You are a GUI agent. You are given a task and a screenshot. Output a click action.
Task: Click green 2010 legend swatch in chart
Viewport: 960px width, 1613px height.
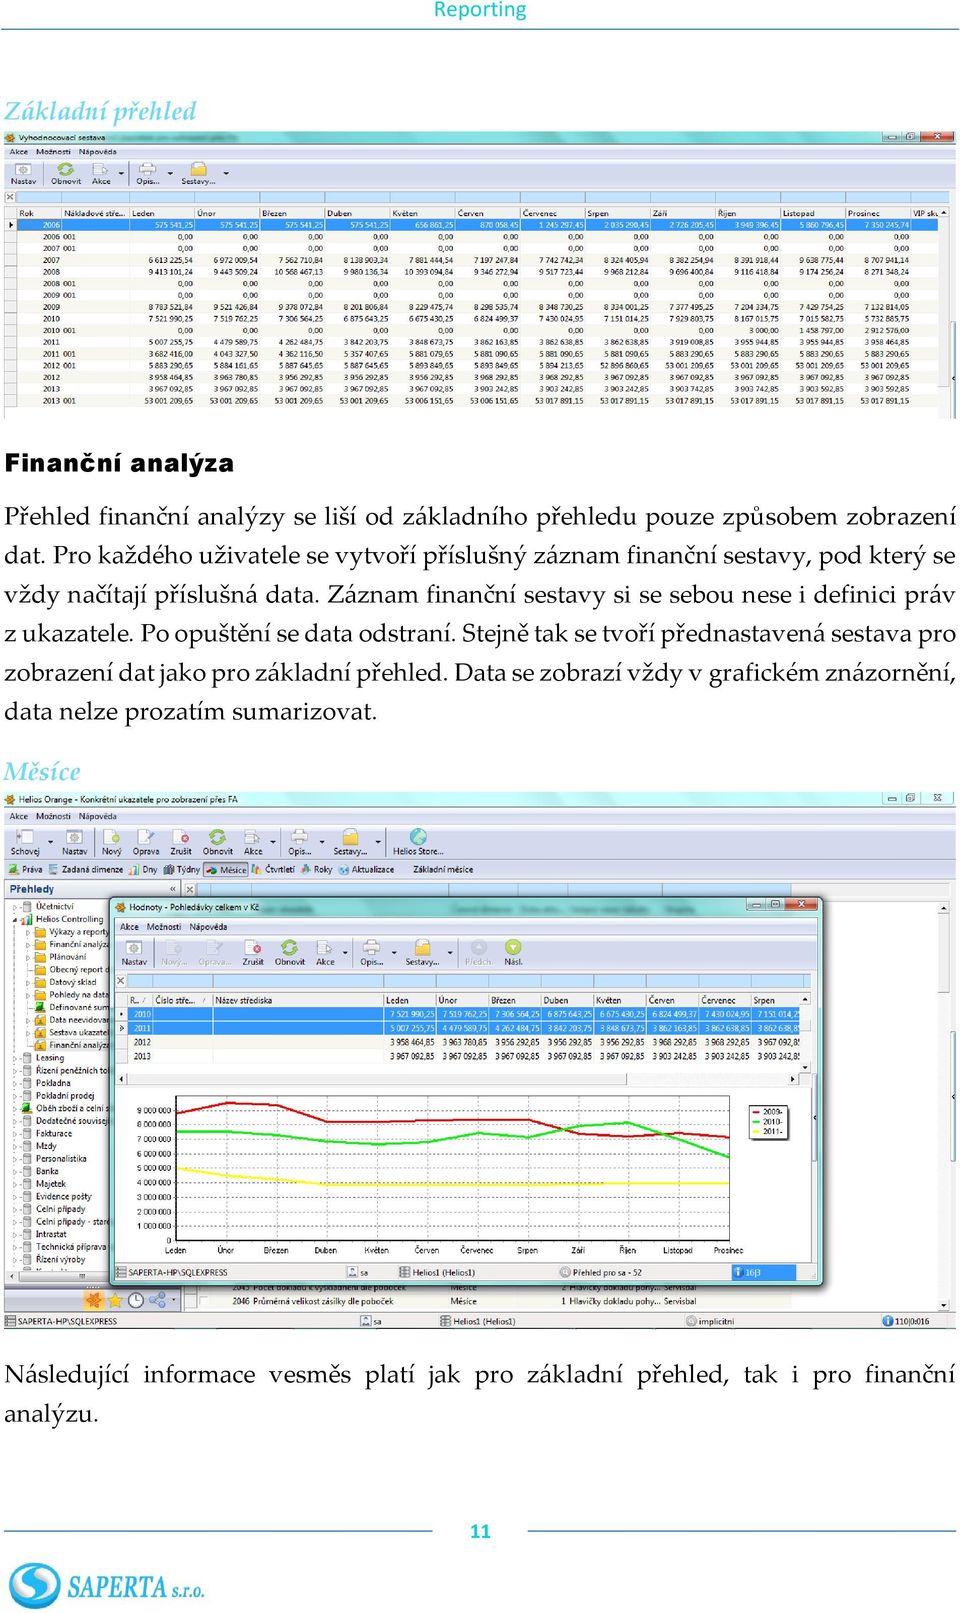pyautogui.click(x=754, y=1122)
